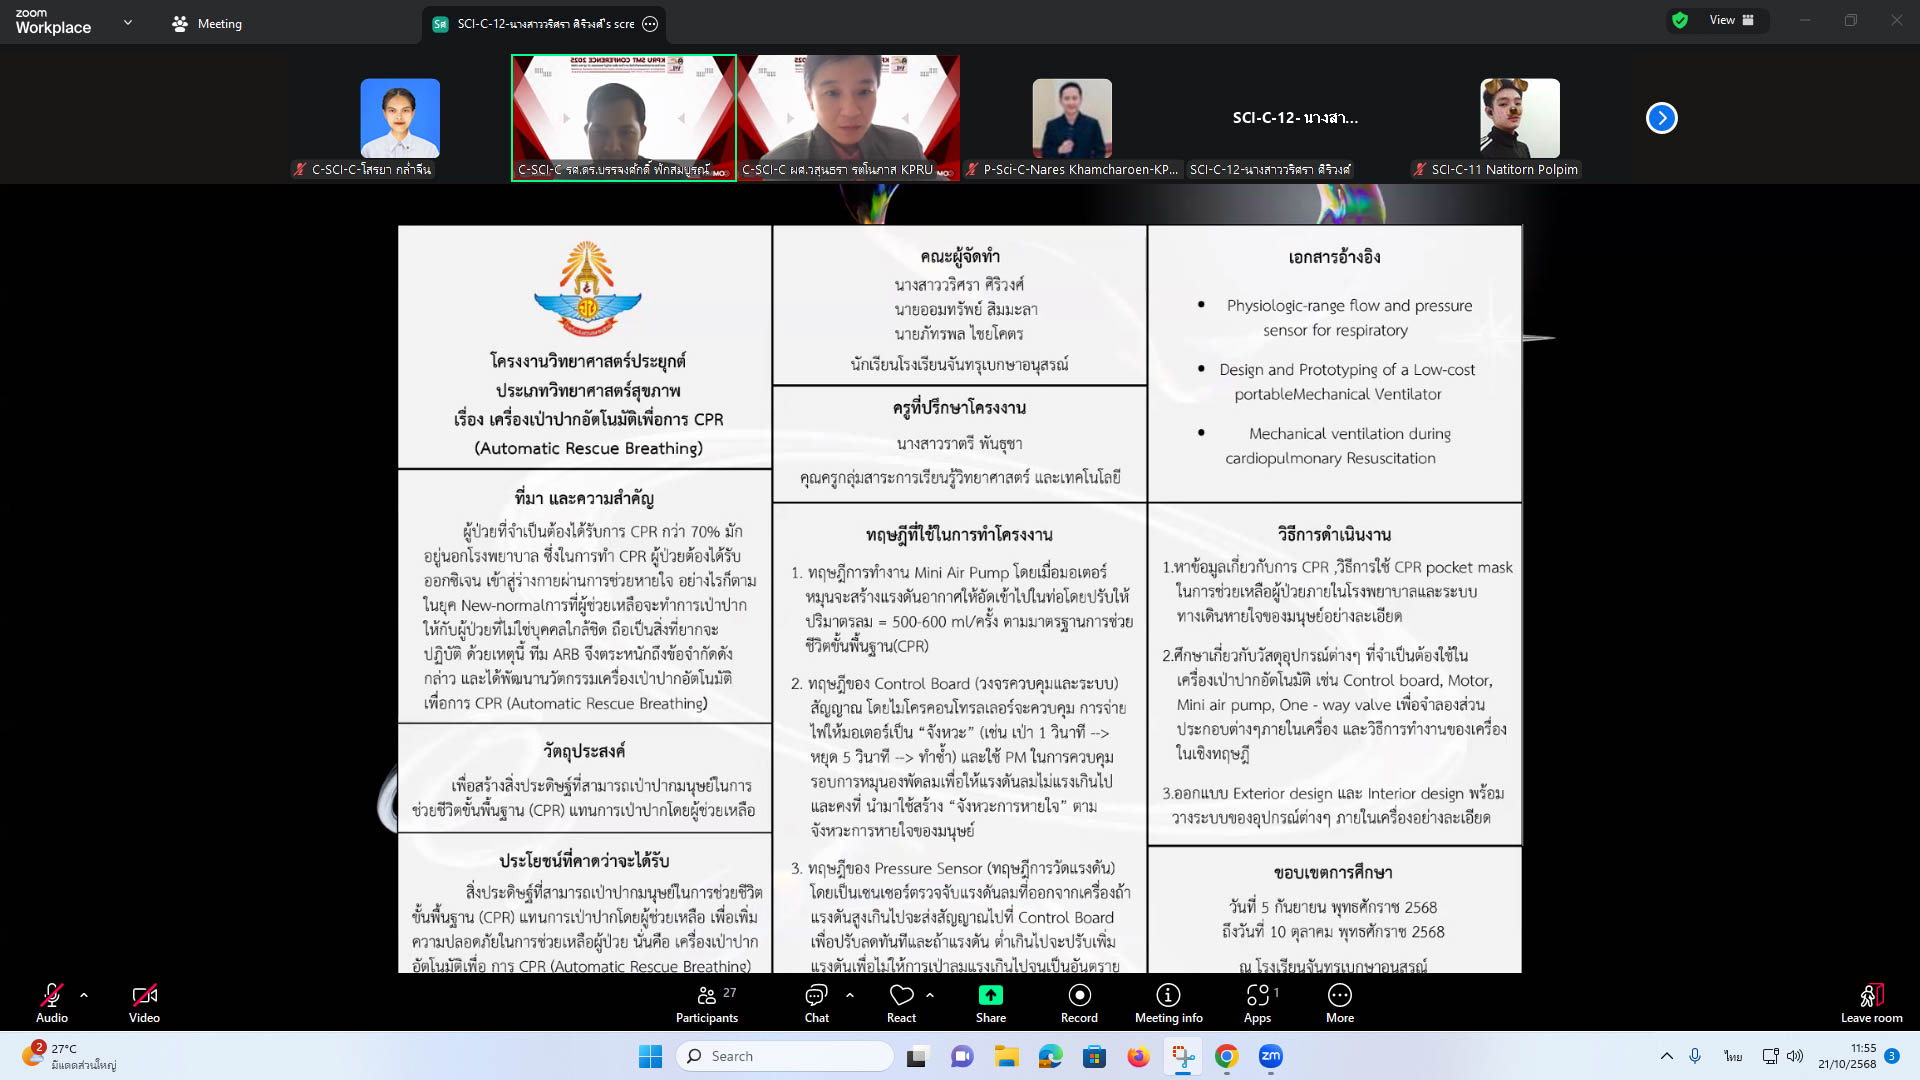Open the Chat panel
Image resolution: width=1920 pixels, height=1080 pixels.
(816, 1003)
